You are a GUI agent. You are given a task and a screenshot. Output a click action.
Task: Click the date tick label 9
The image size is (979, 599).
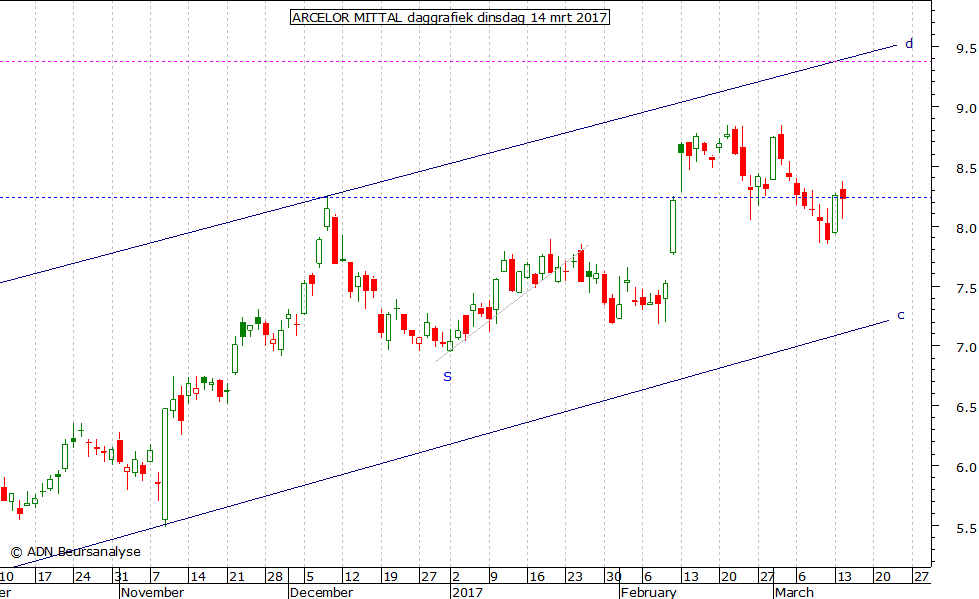click(x=493, y=577)
